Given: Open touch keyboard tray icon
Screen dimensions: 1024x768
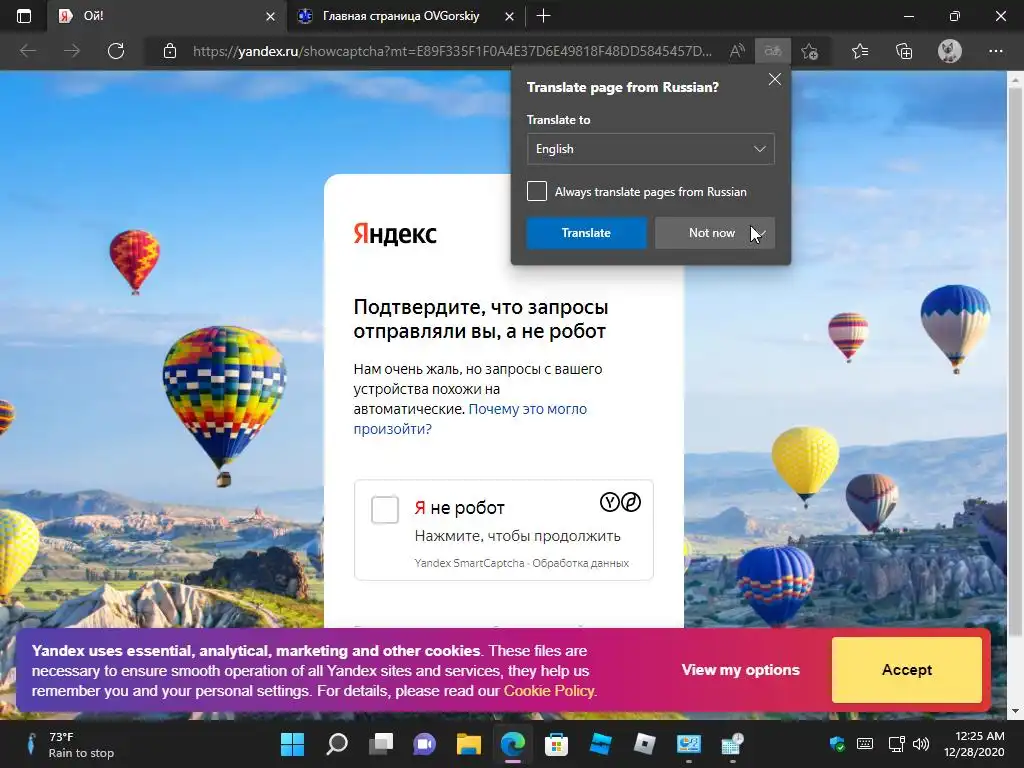Looking at the screenshot, I should (x=865, y=744).
